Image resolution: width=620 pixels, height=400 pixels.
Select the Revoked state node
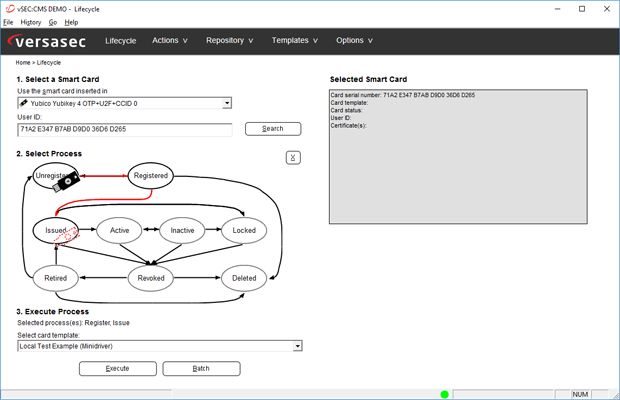tap(151, 278)
